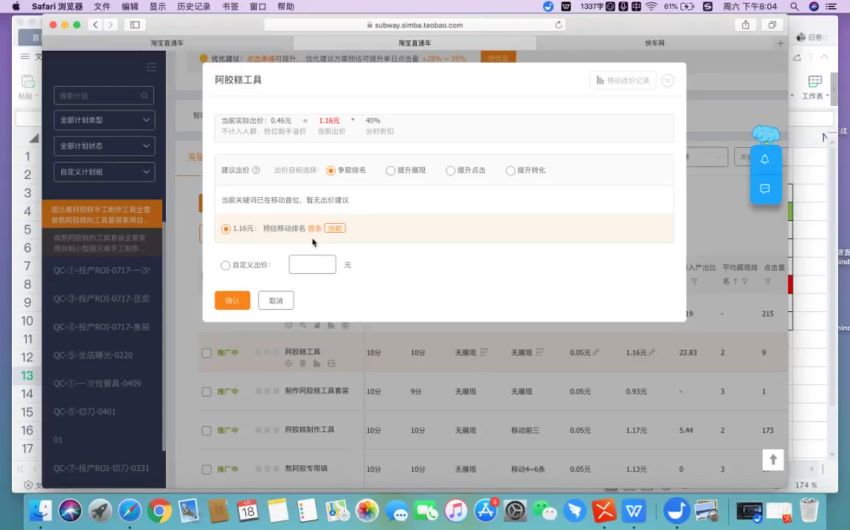The height and width of the screenshot is (530, 850).
Task: Confirm the bid with orange 确认 button
Action: click(x=232, y=300)
